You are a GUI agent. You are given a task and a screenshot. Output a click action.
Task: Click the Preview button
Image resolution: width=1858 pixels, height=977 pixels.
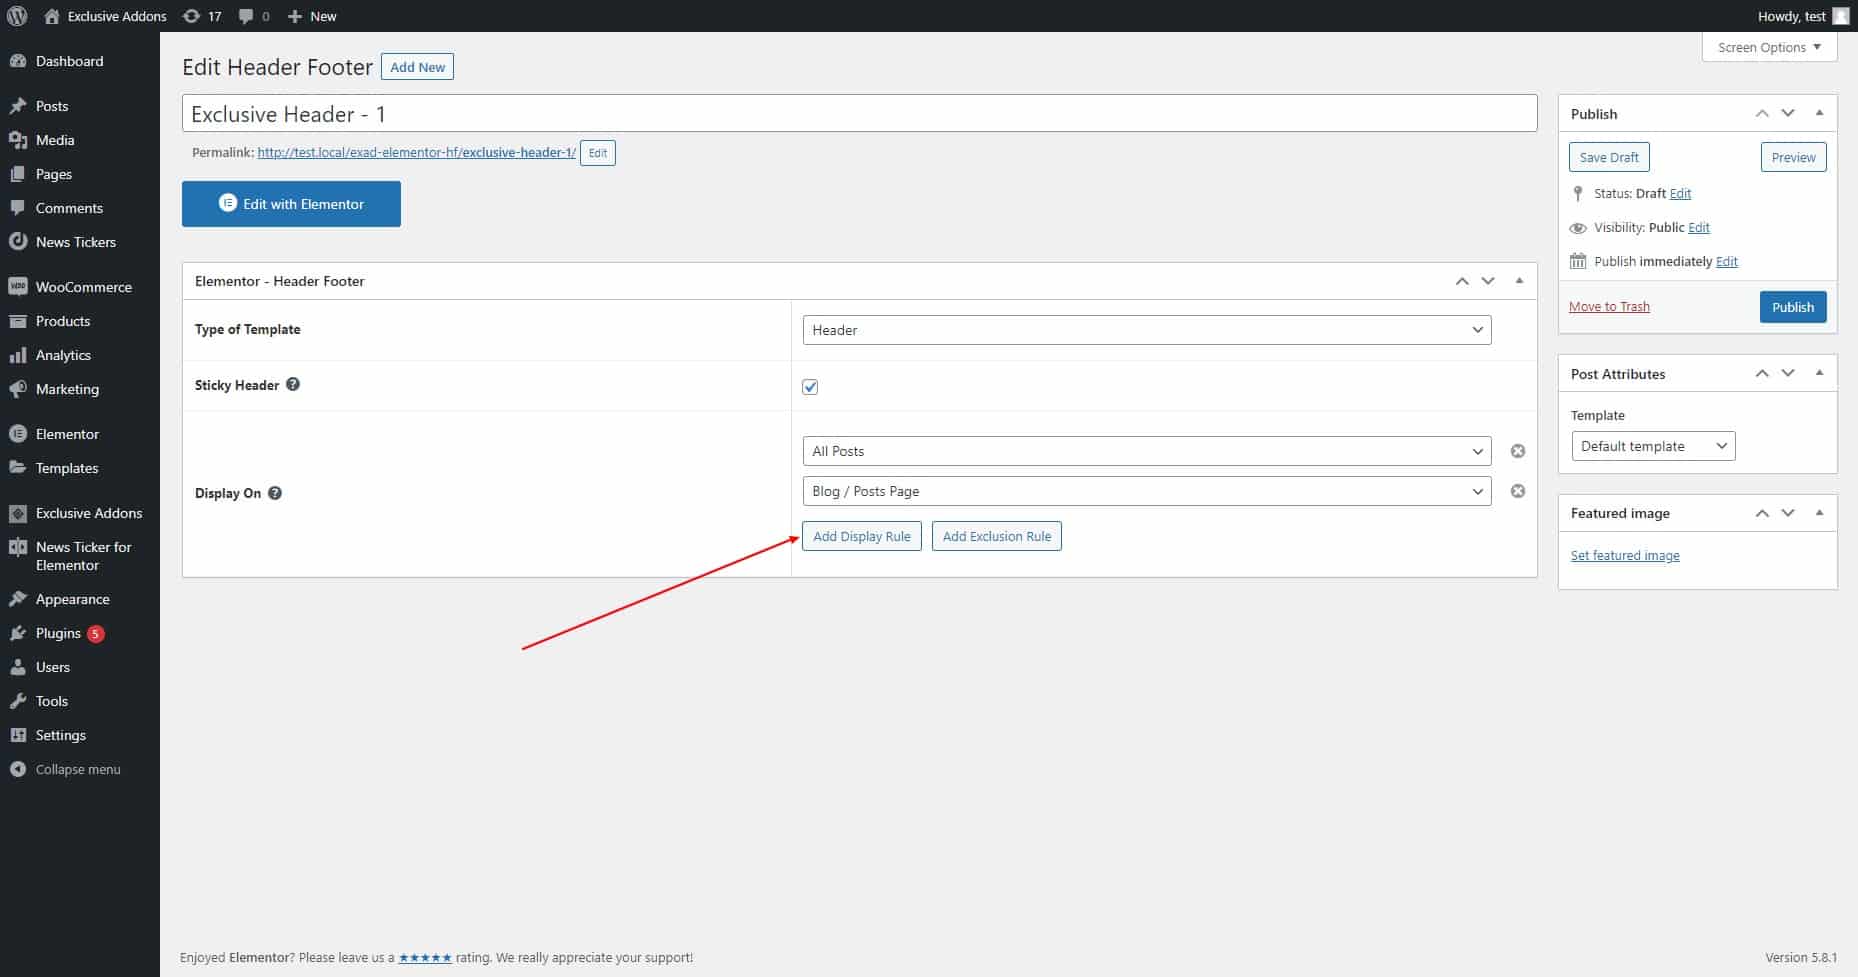1793,157
